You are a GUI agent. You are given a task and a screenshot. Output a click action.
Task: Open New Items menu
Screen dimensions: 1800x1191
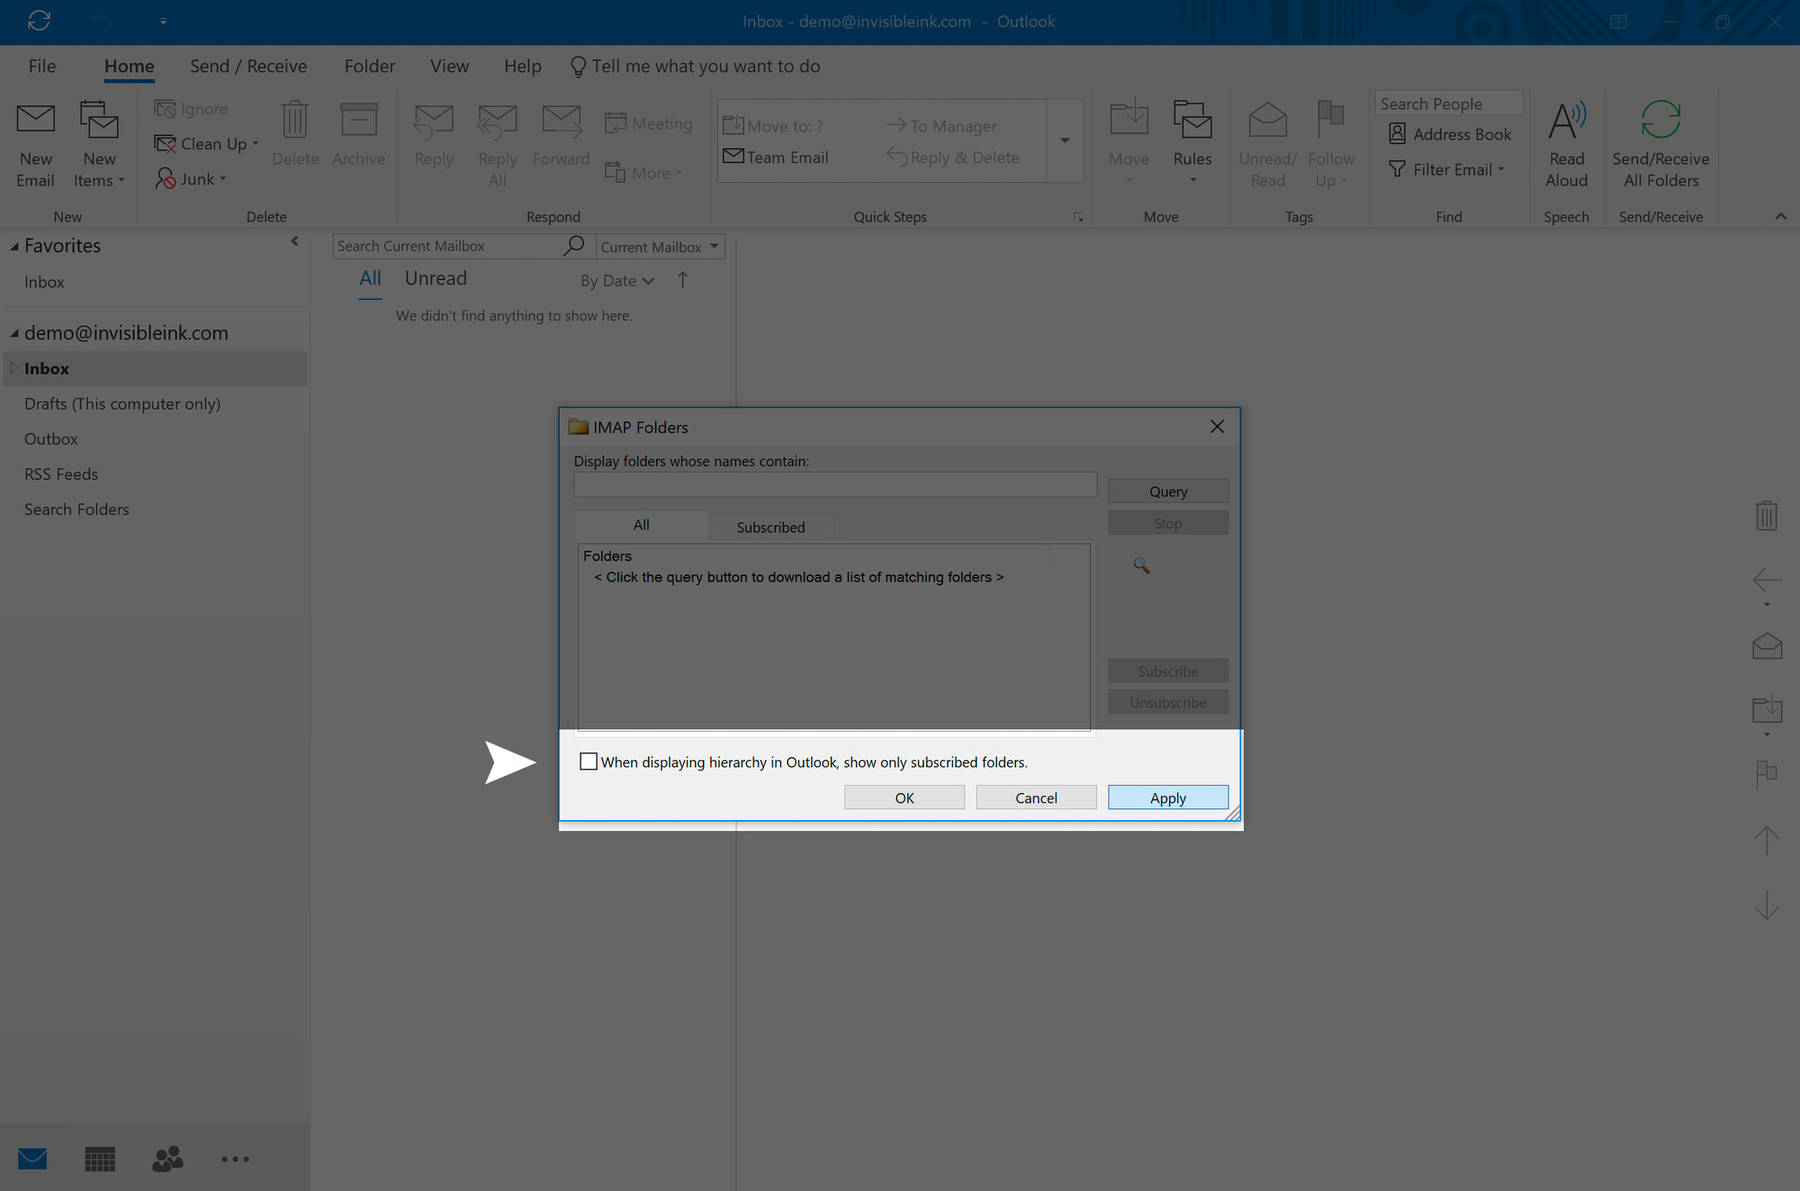[99, 144]
